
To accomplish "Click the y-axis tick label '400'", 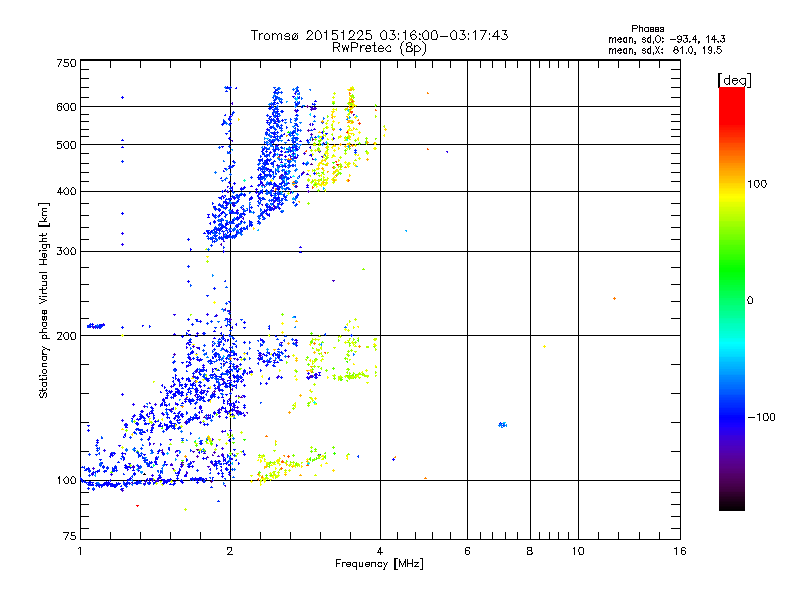I will tap(66, 191).
